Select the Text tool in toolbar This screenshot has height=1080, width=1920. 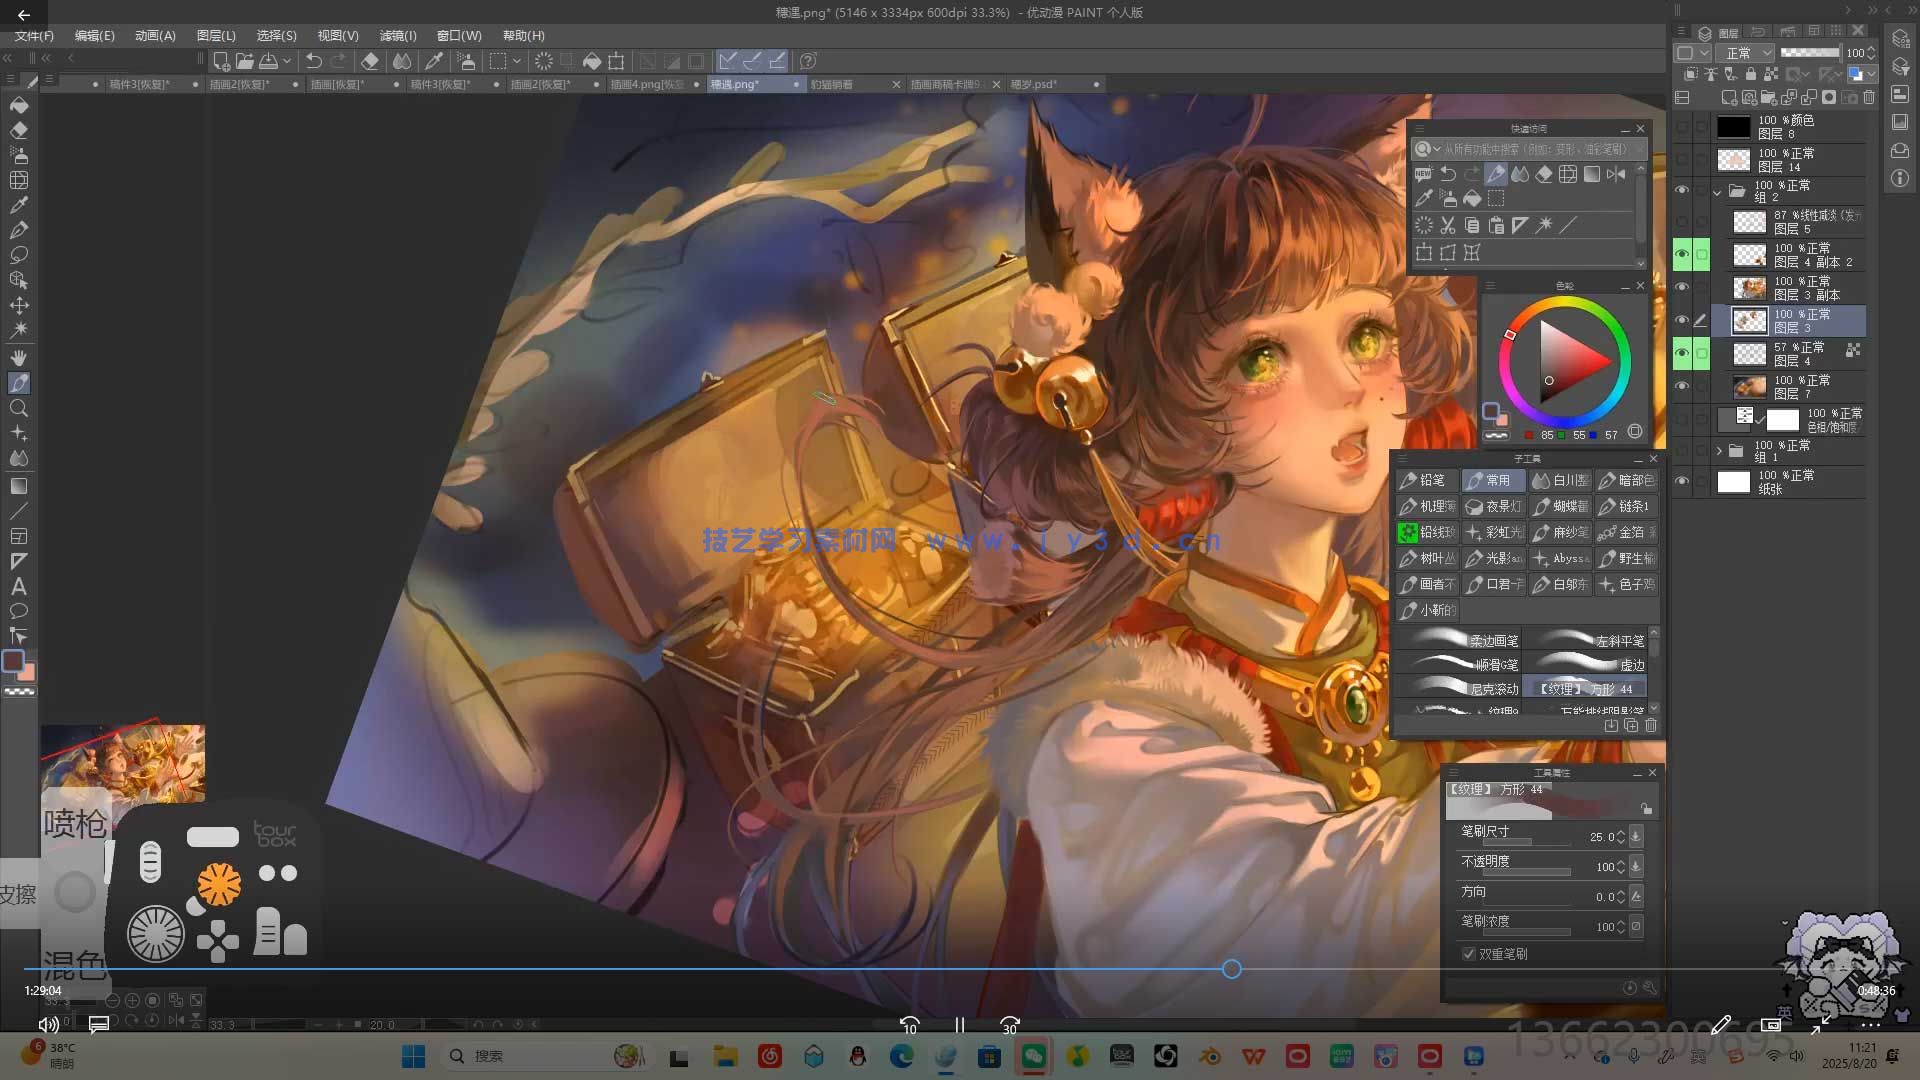18,587
